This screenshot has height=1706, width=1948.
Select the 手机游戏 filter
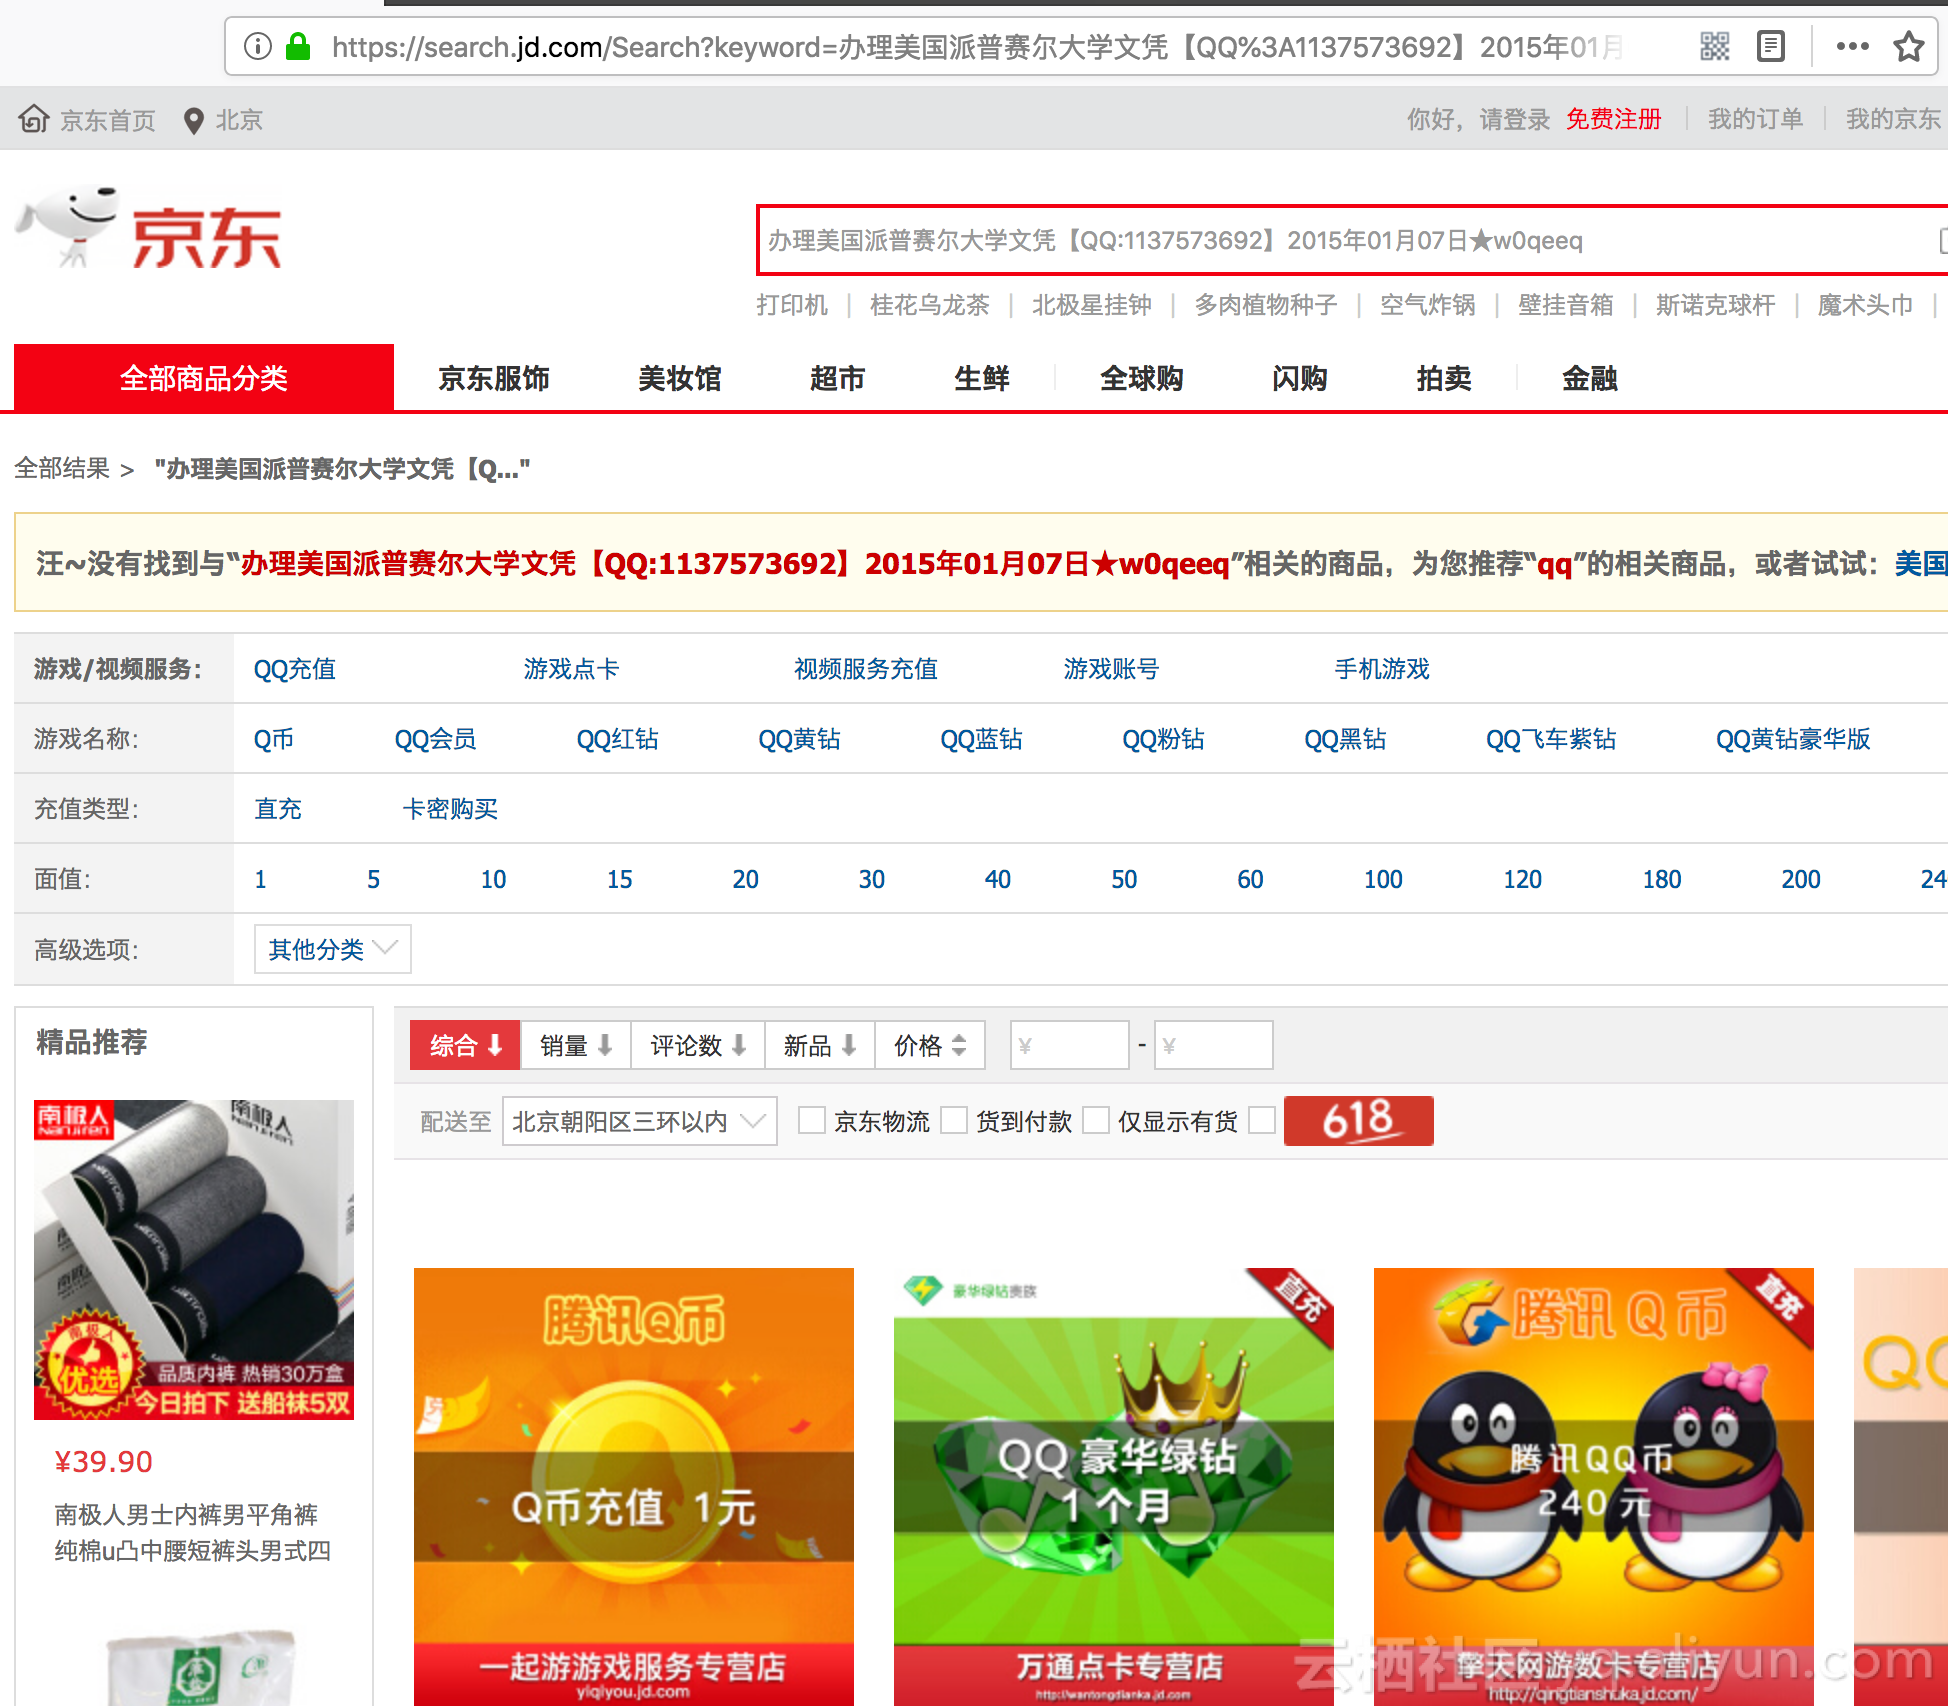1382,669
